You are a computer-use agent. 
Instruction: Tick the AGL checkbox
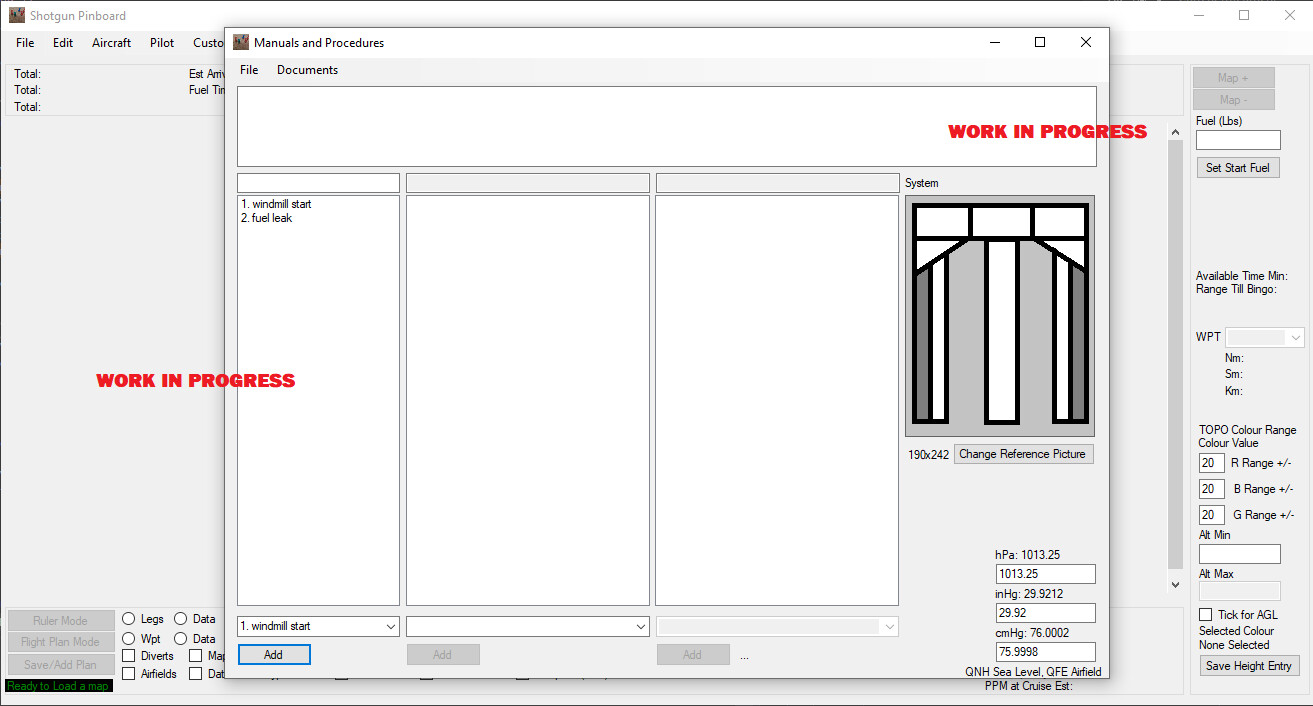1204,614
